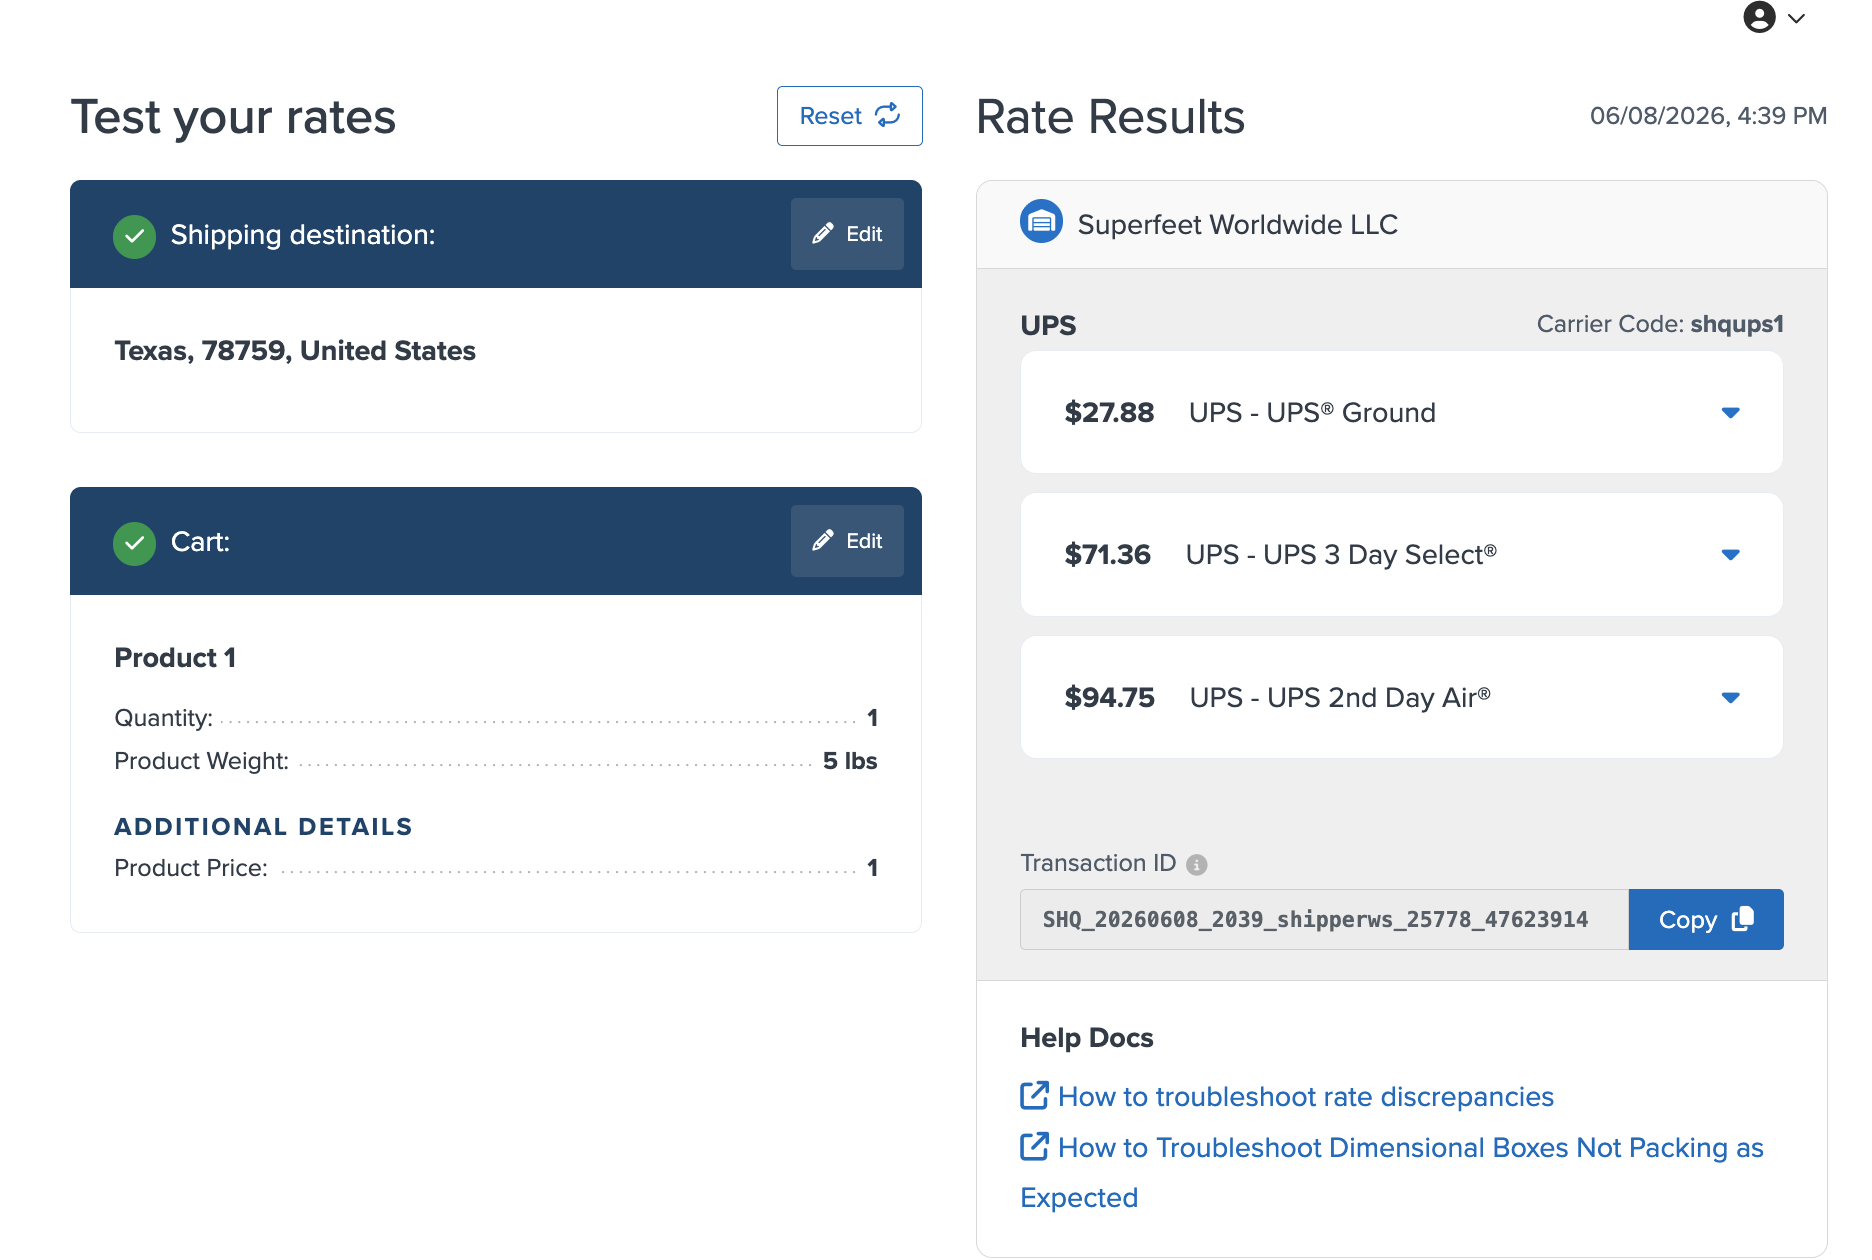Reset the rate test form

[x=849, y=116]
